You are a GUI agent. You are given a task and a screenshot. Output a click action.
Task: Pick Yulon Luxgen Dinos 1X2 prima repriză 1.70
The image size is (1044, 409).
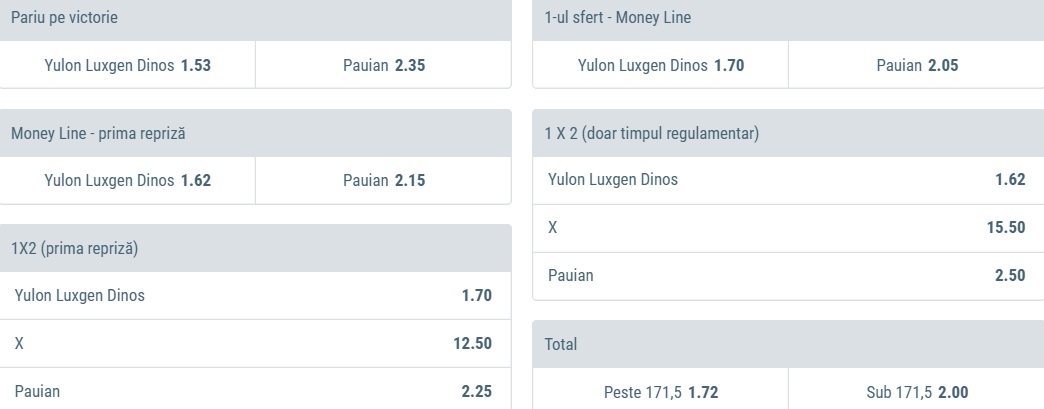(x=255, y=295)
